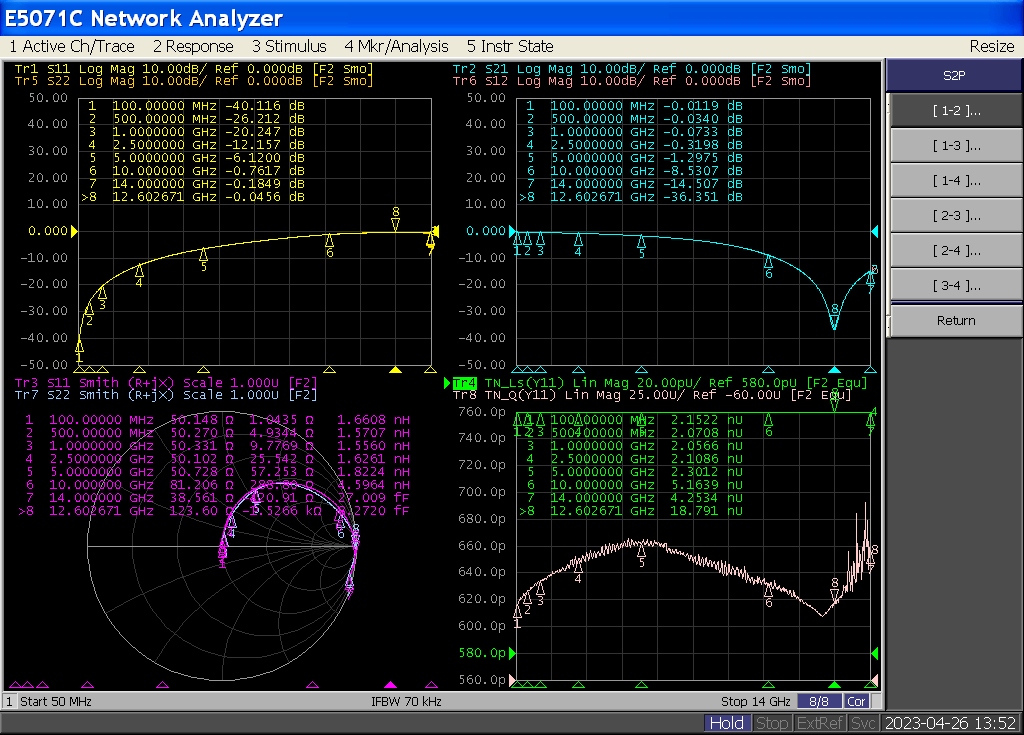Image resolution: width=1024 pixels, height=735 pixels.
Task: Select the [ 1-2 ]... softkey
Action: (x=956, y=110)
